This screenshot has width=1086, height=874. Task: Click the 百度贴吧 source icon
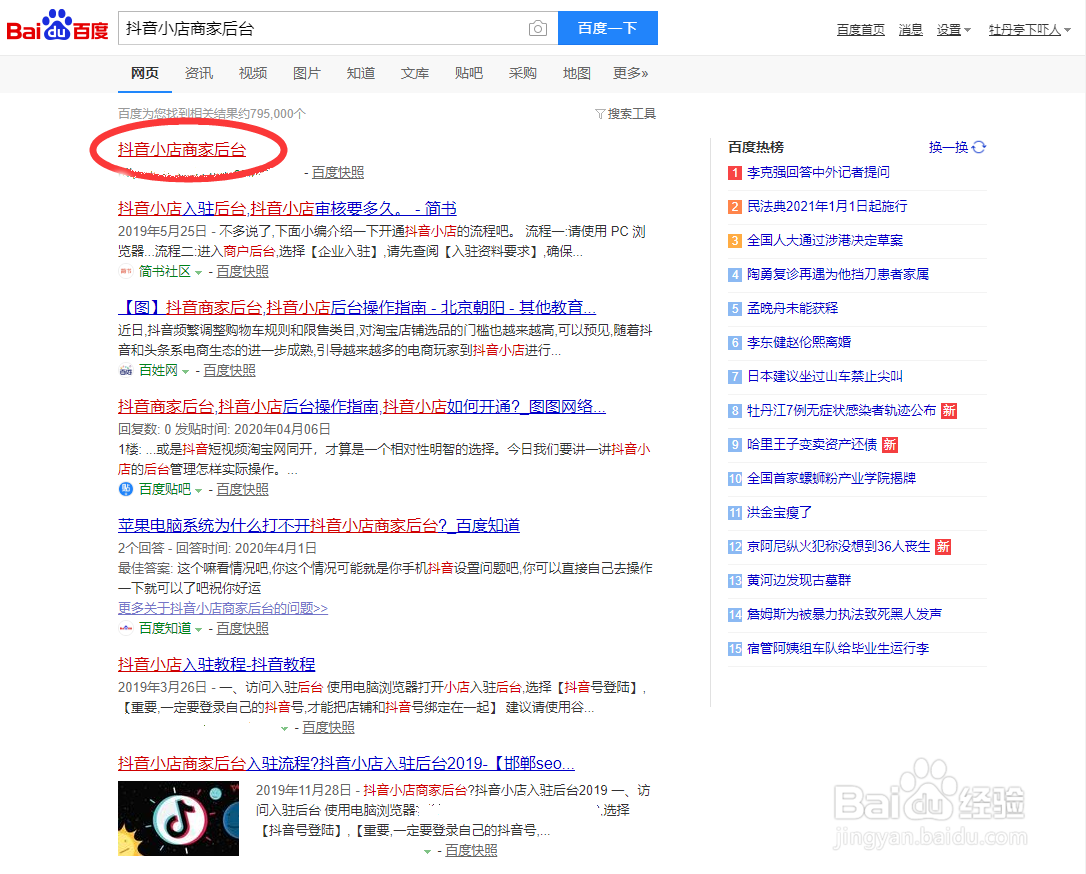coord(124,488)
